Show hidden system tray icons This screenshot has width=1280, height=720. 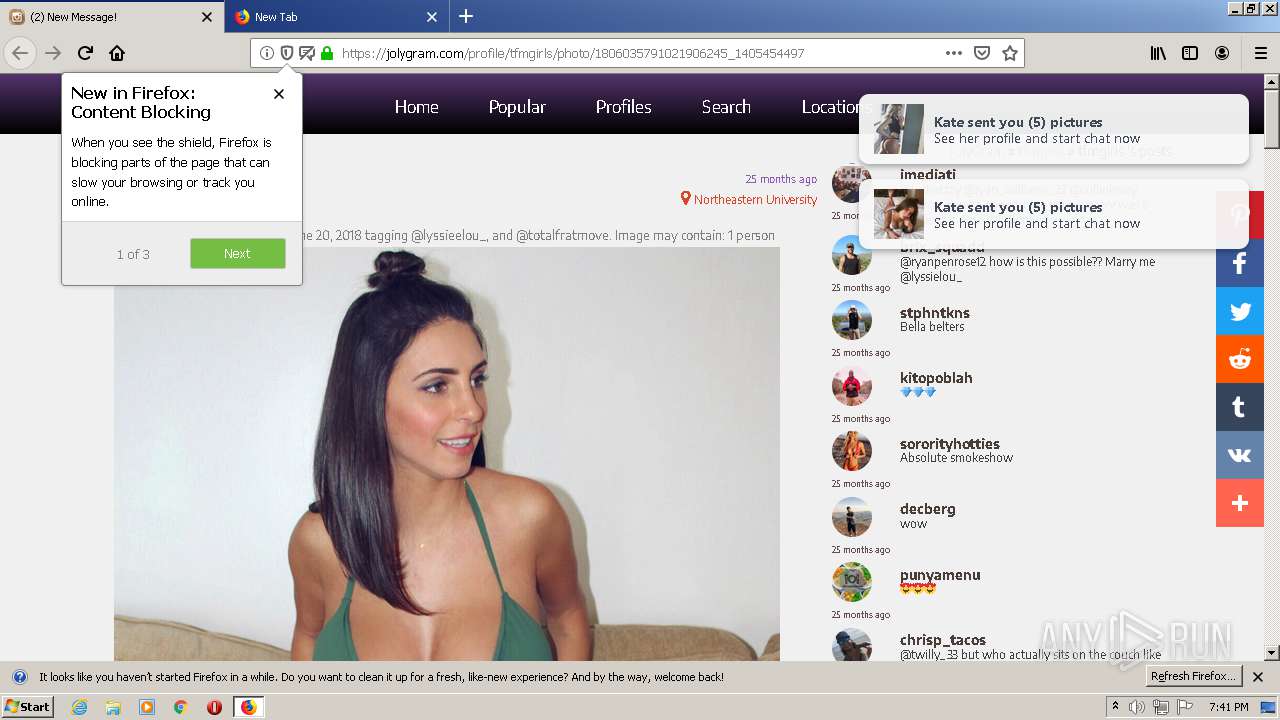pos(1115,707)
